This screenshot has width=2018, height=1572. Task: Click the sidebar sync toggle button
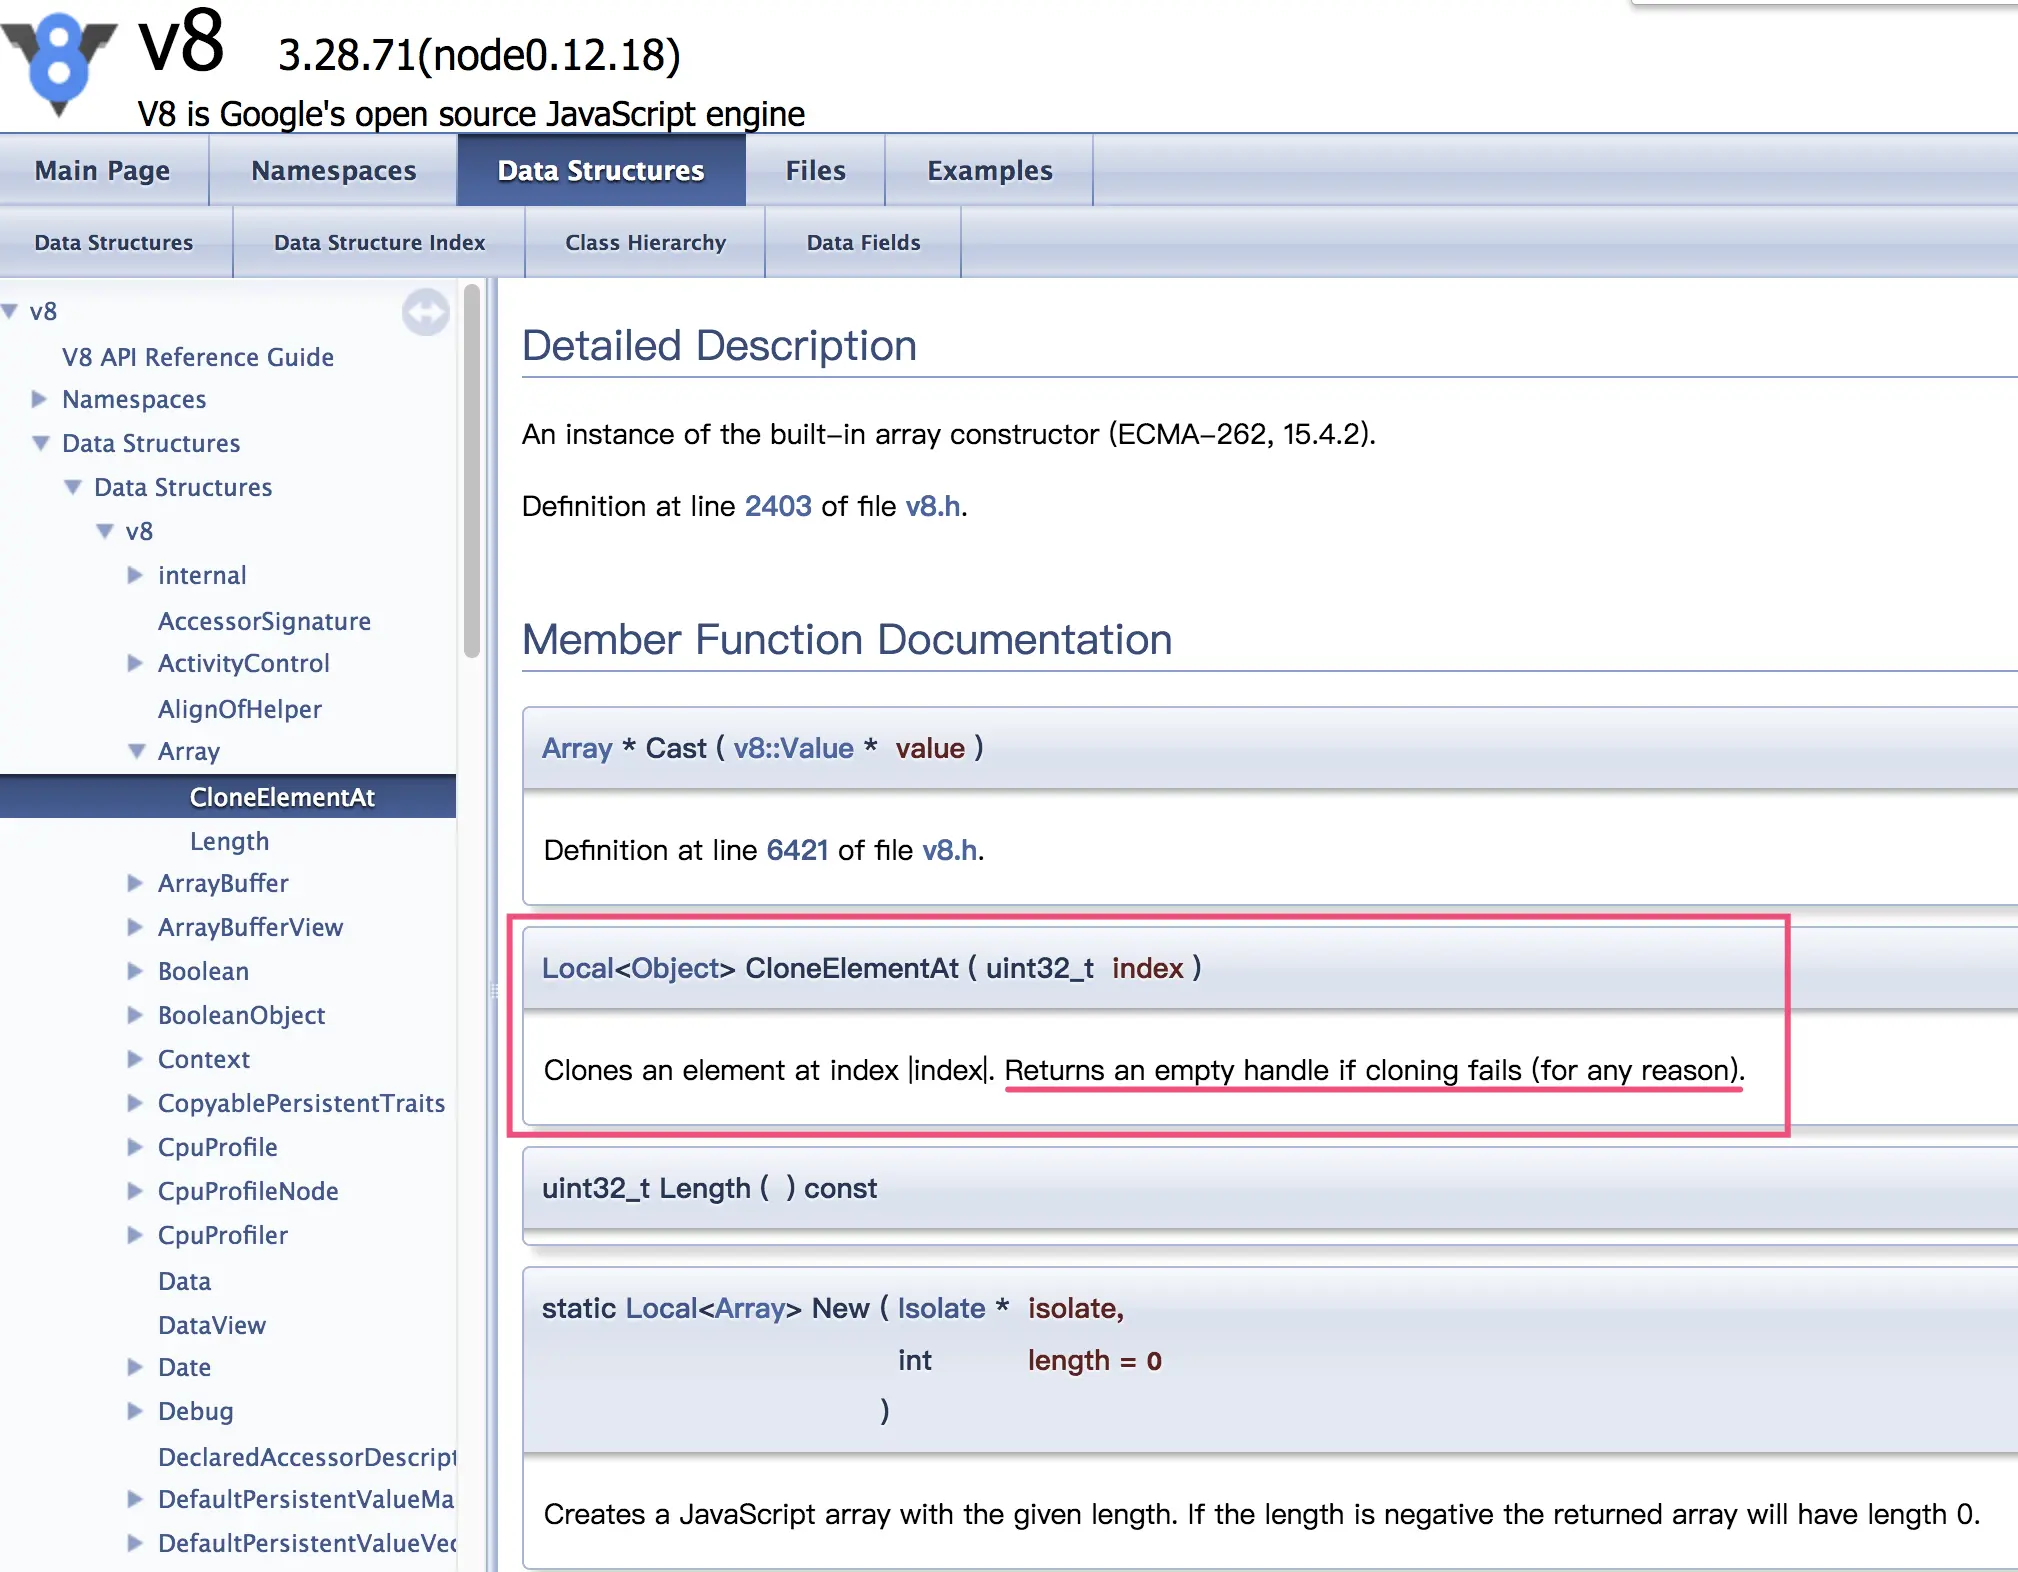pos(425,313)
